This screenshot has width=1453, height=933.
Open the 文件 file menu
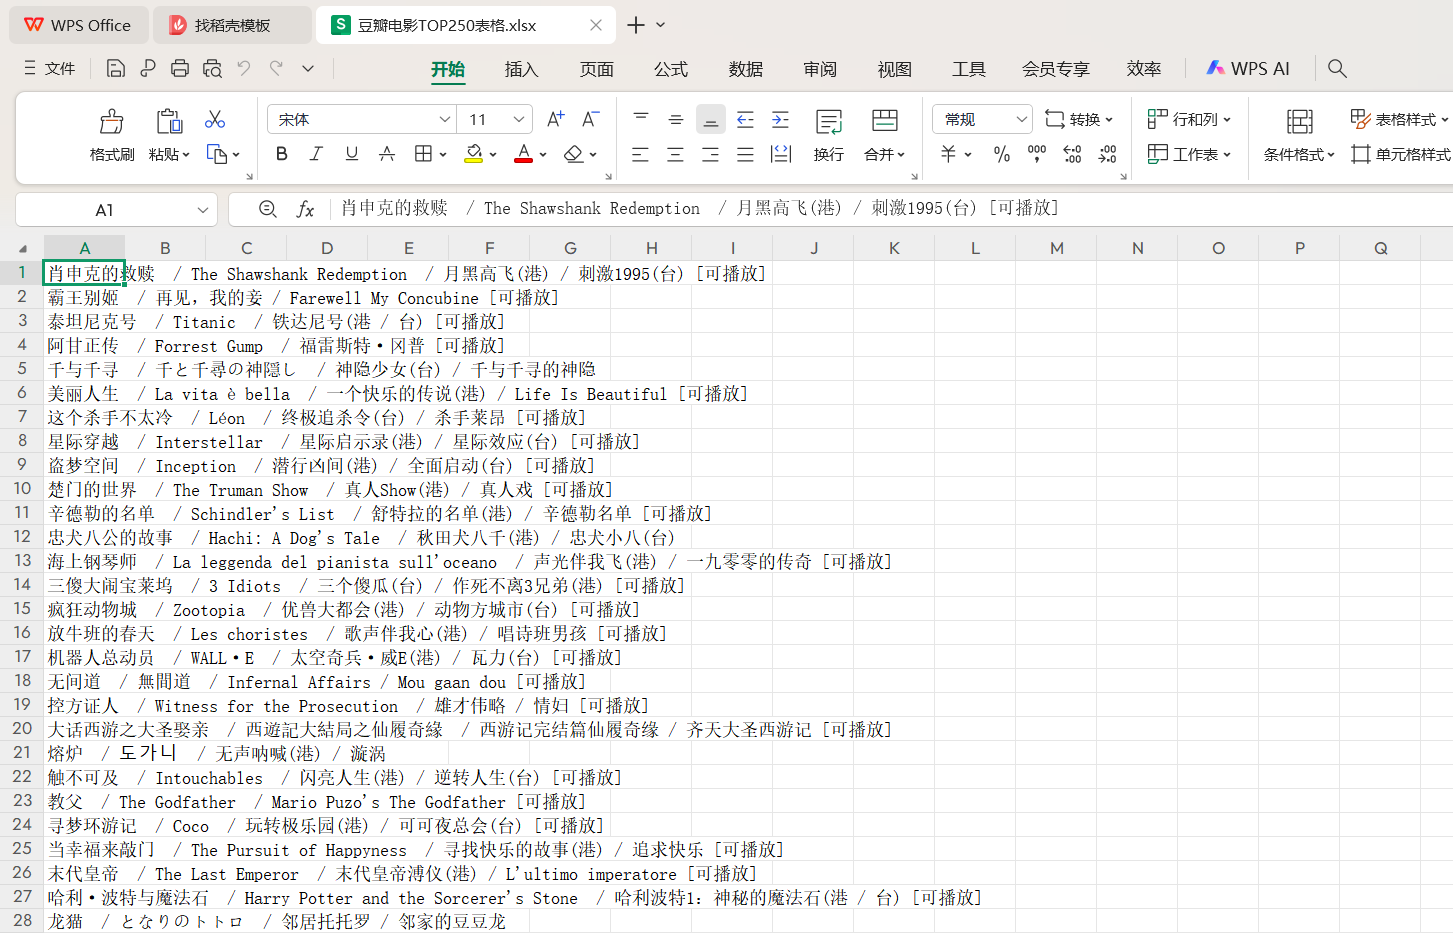tap(50, 68)
